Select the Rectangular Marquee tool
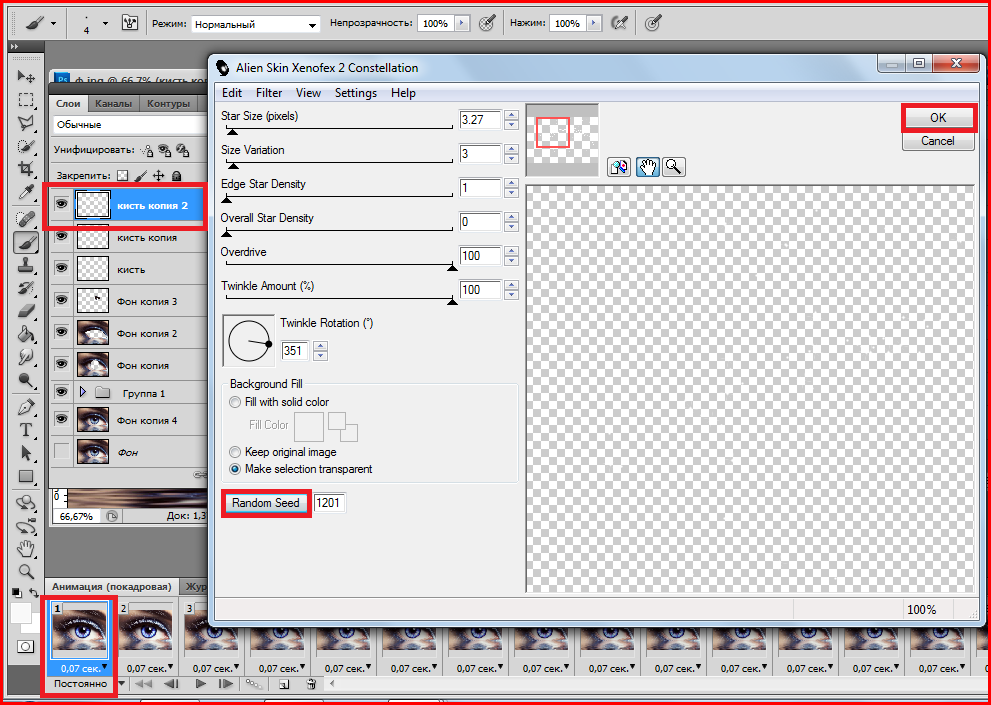Viewport: 991px width, 705px height. coord(25,100)
